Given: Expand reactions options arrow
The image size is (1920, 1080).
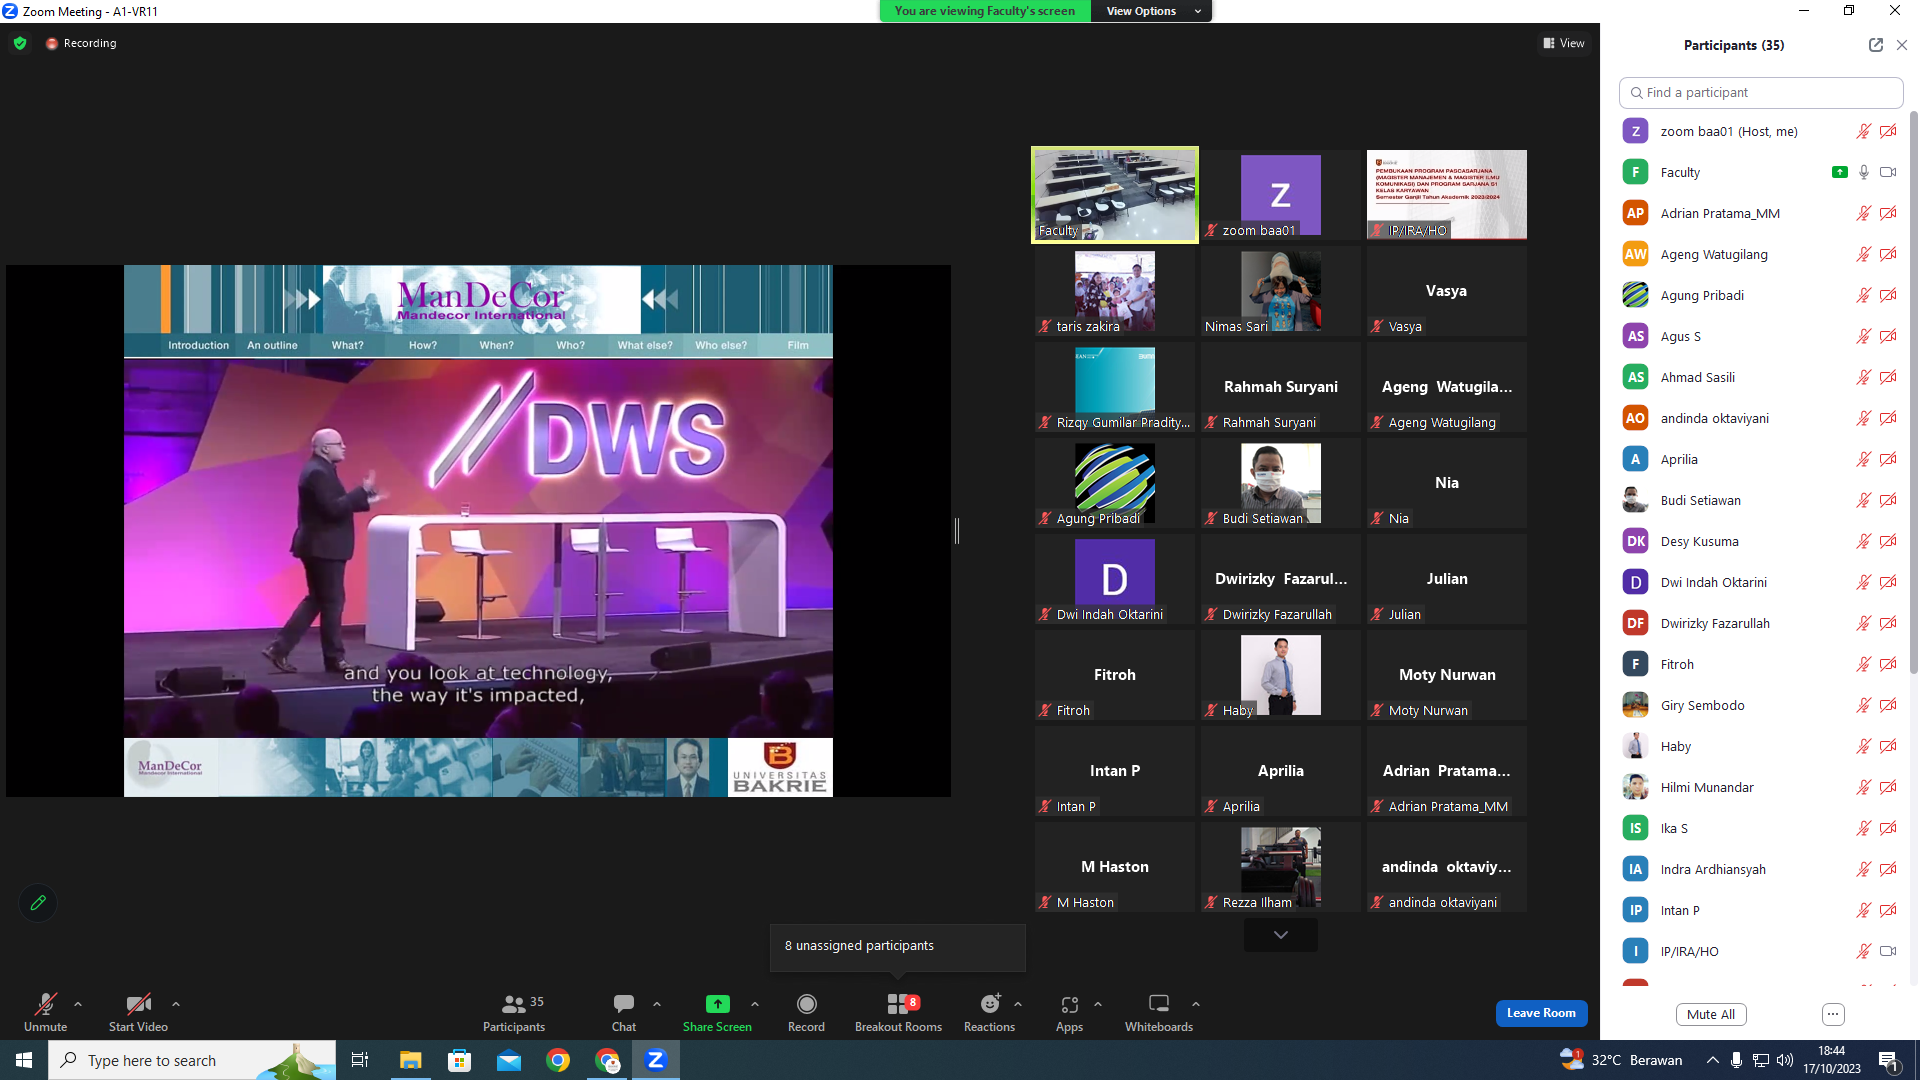Looking at the screenshot, I should pyautogui.click(x=1018, y=1004).
